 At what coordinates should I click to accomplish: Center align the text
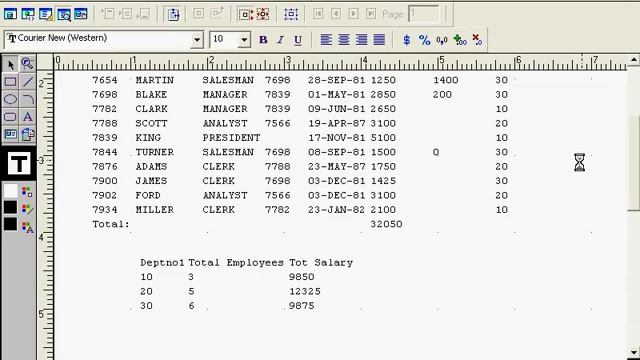point(344,40)
